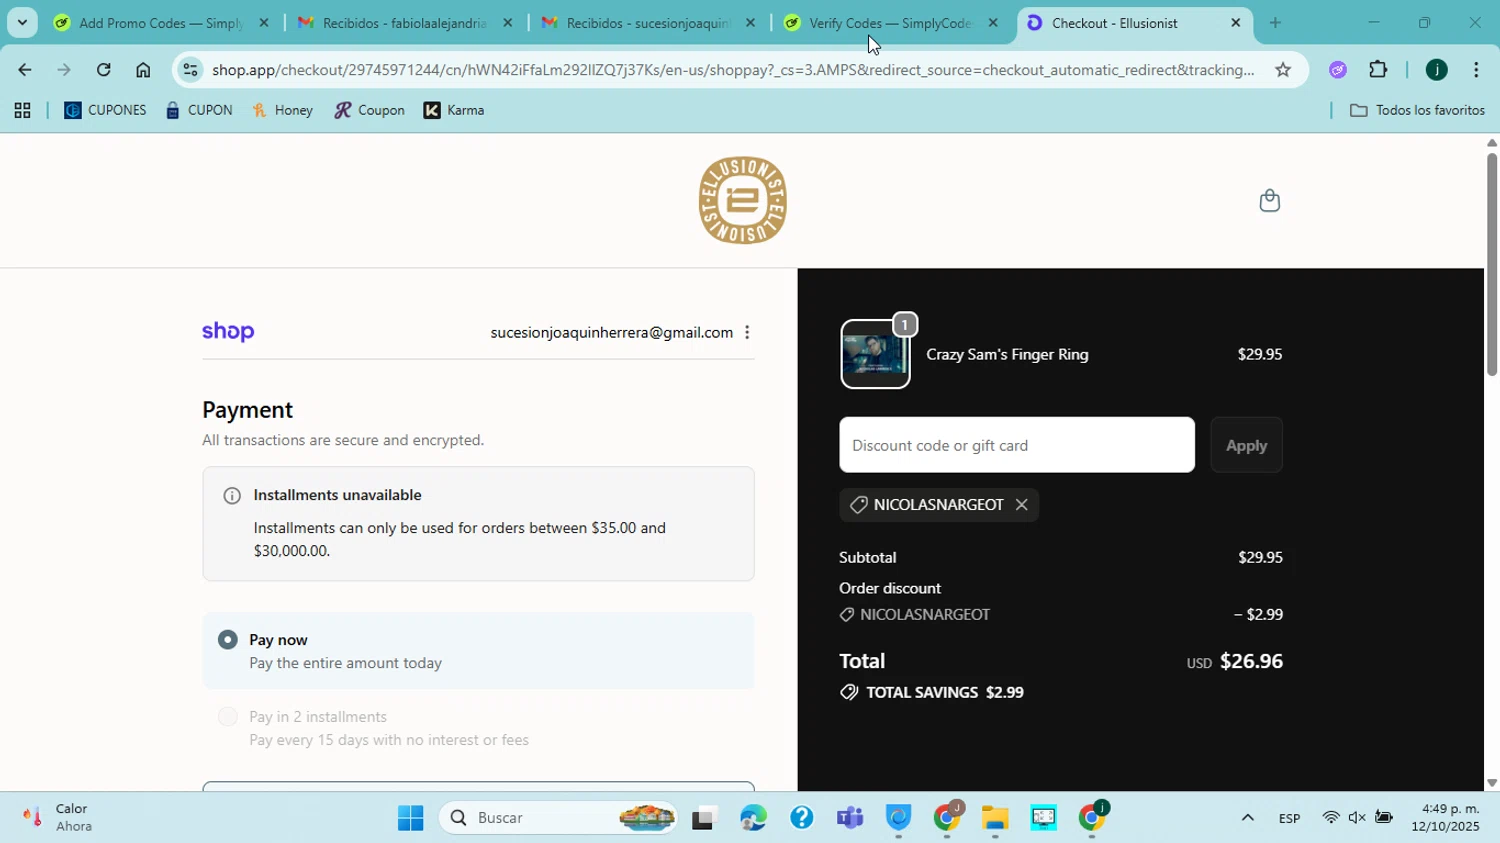Click the Ellusionist logo
The height and width of the screenshot is (843, 1500).
click(x=742, y=200)
